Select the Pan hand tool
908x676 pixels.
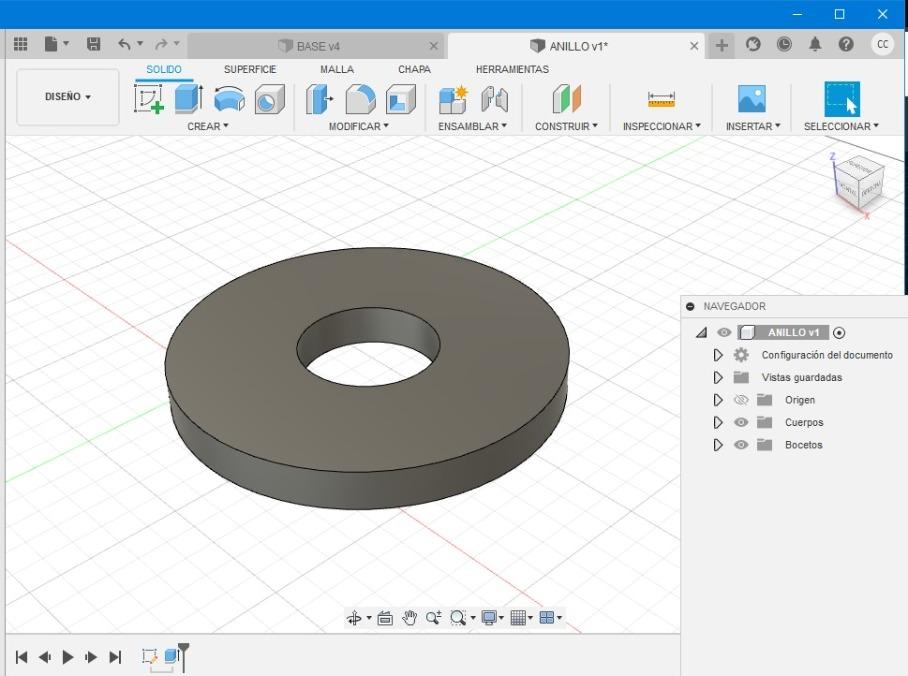tap(409, 618)
